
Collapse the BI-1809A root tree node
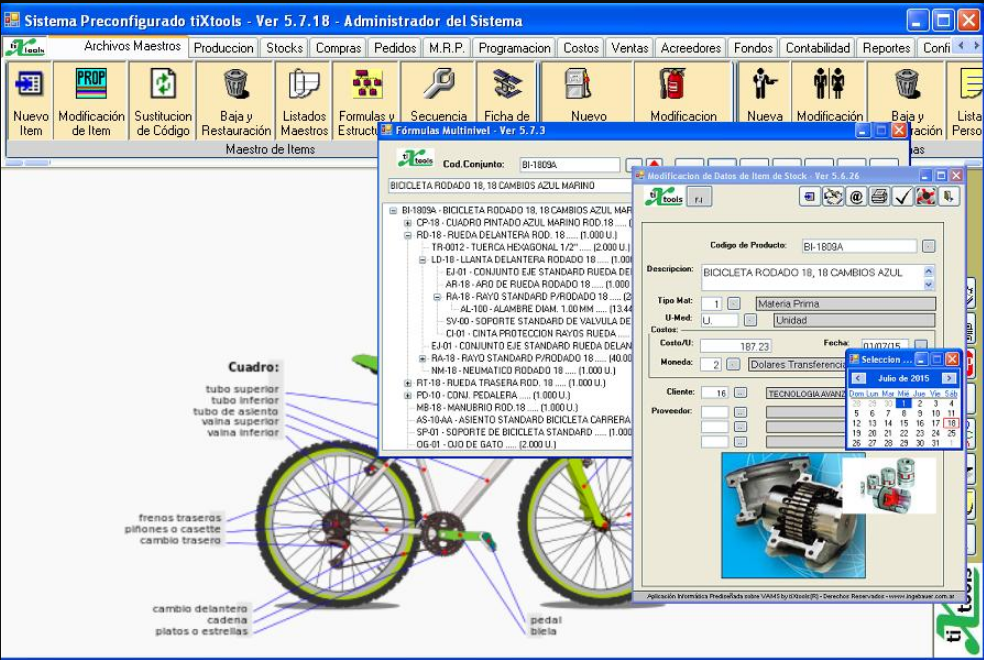point(393,210)
